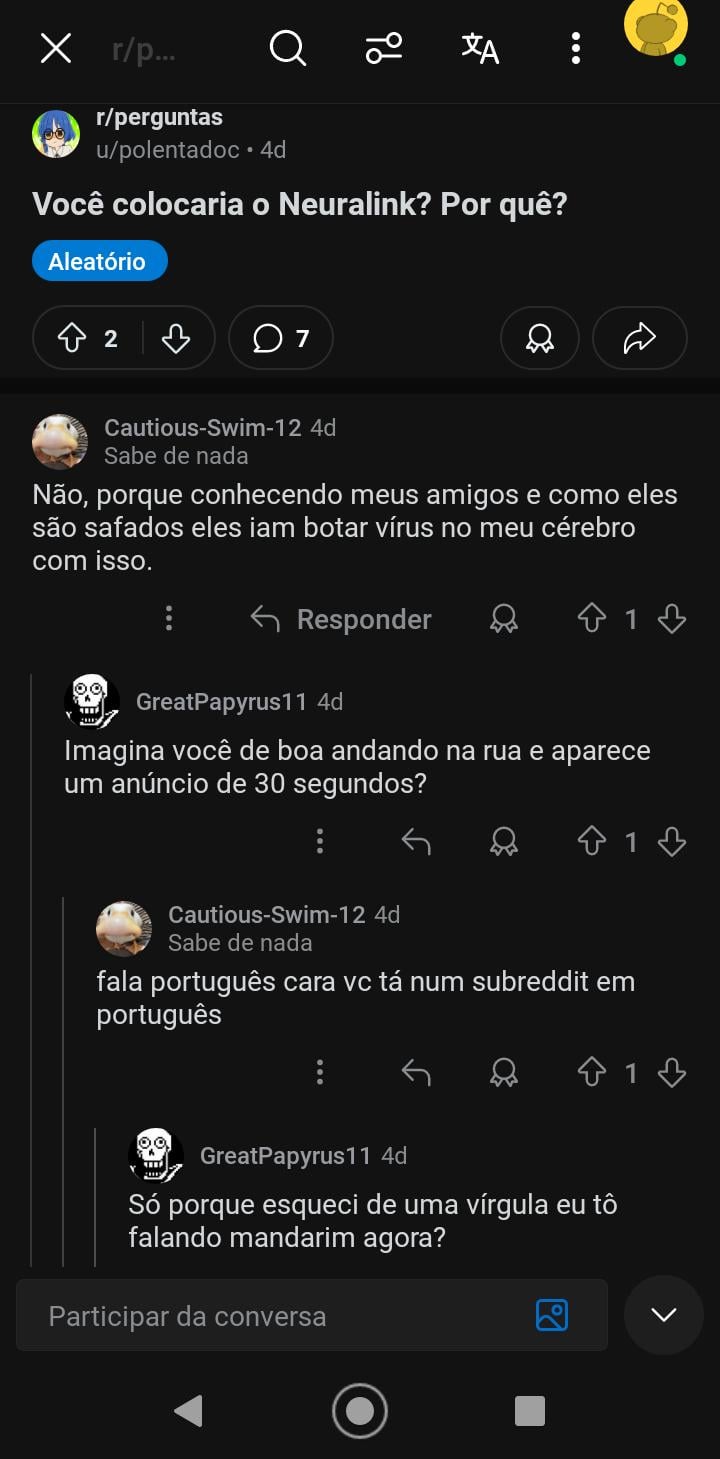
Task: Give an award to the post
Action: pos(540,339)
